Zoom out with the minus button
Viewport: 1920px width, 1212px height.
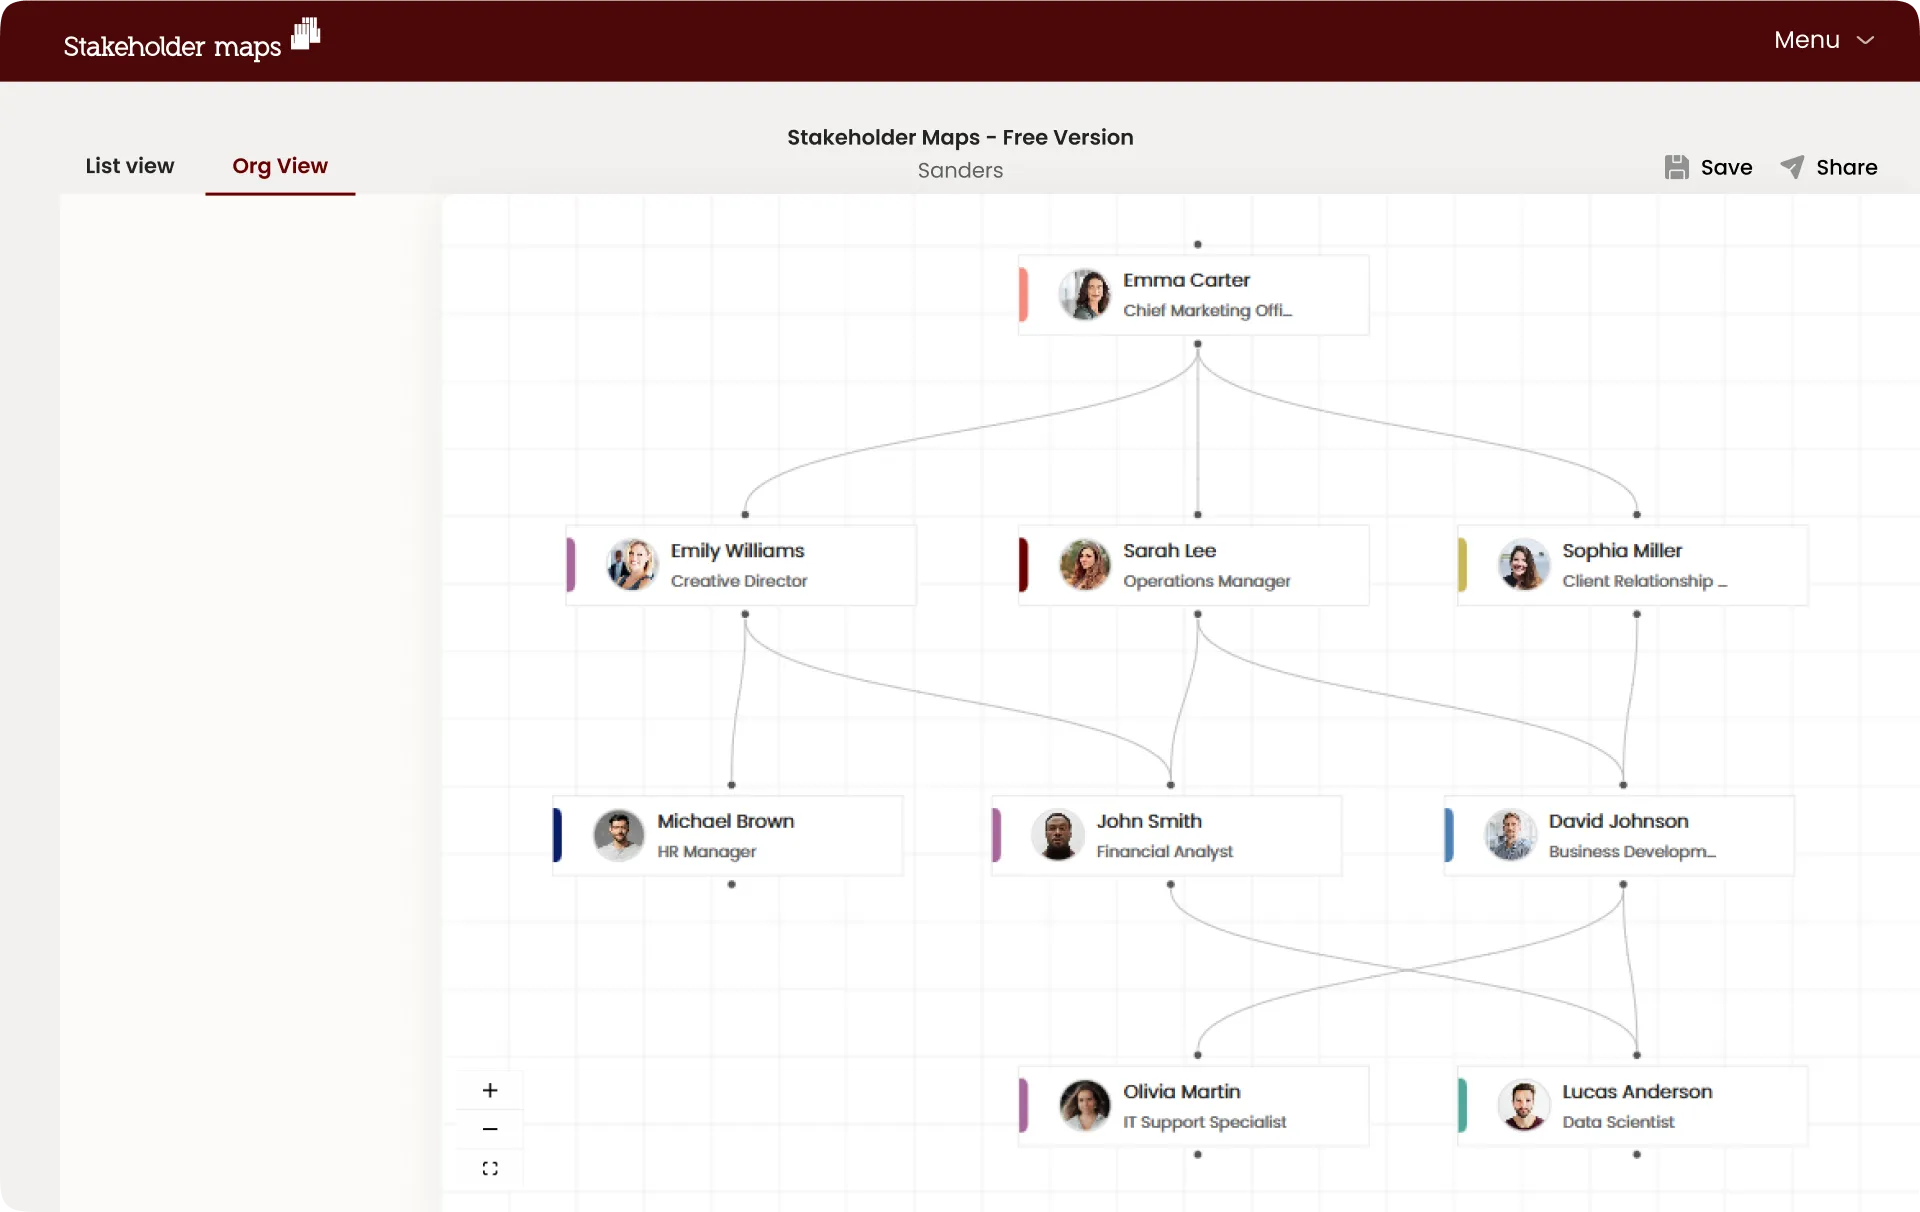tap(490, 1129)
